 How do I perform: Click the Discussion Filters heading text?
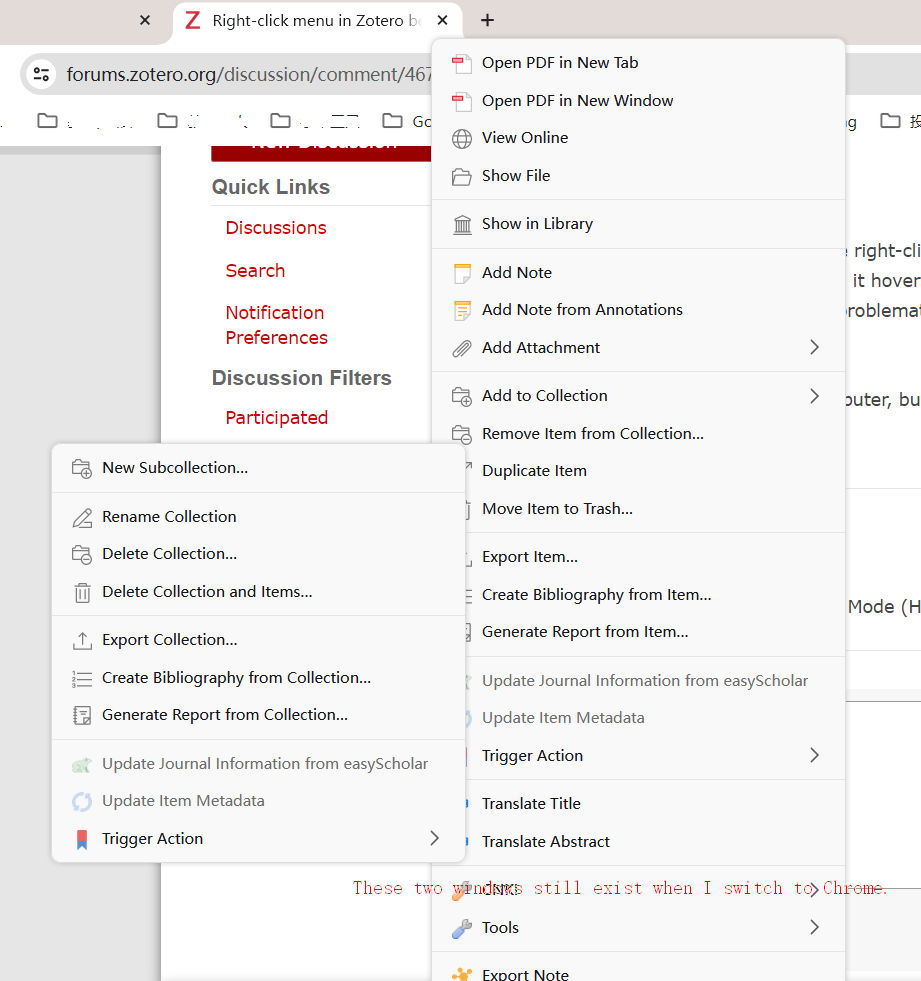coord(302,378)
